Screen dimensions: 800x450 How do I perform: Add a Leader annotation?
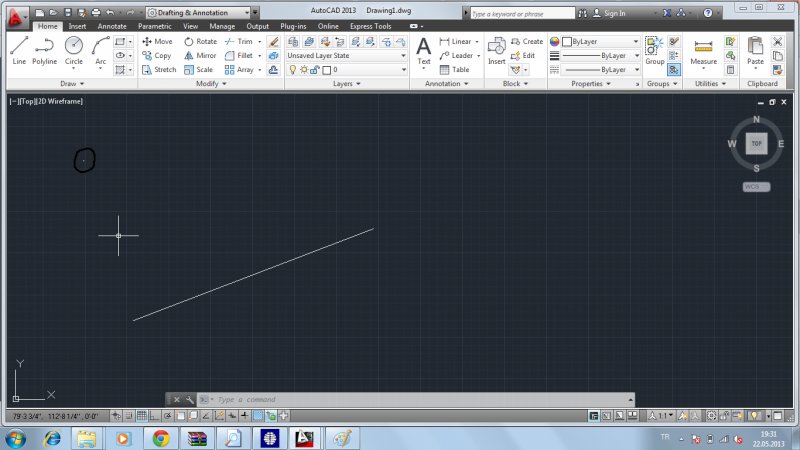457,56
